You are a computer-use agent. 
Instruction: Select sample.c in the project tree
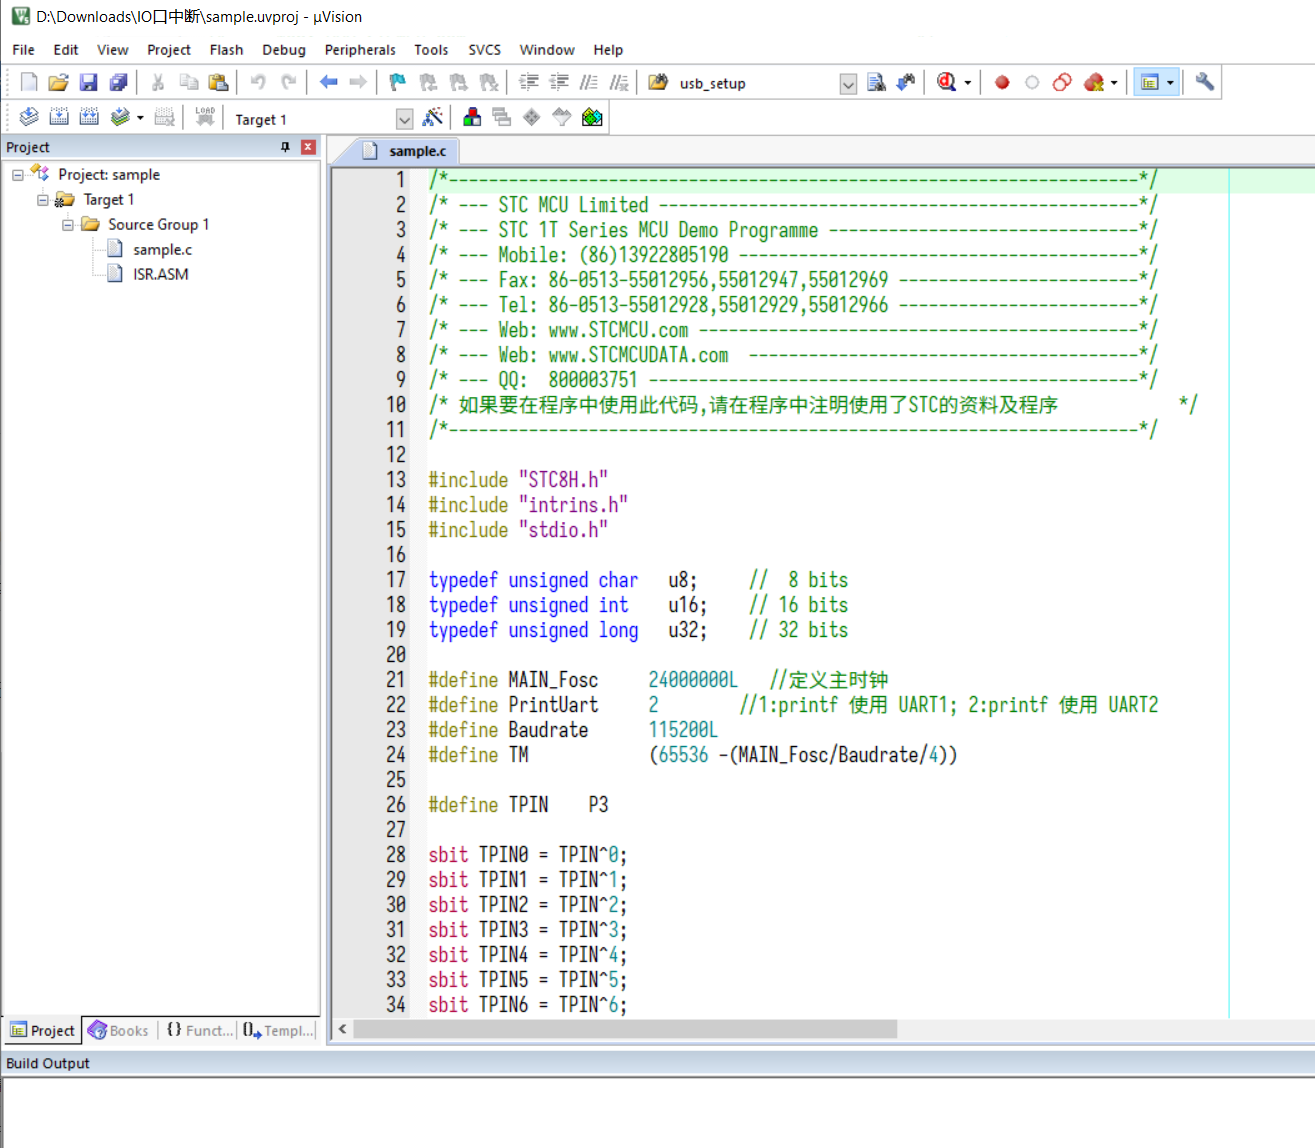[x=162, y=250]
